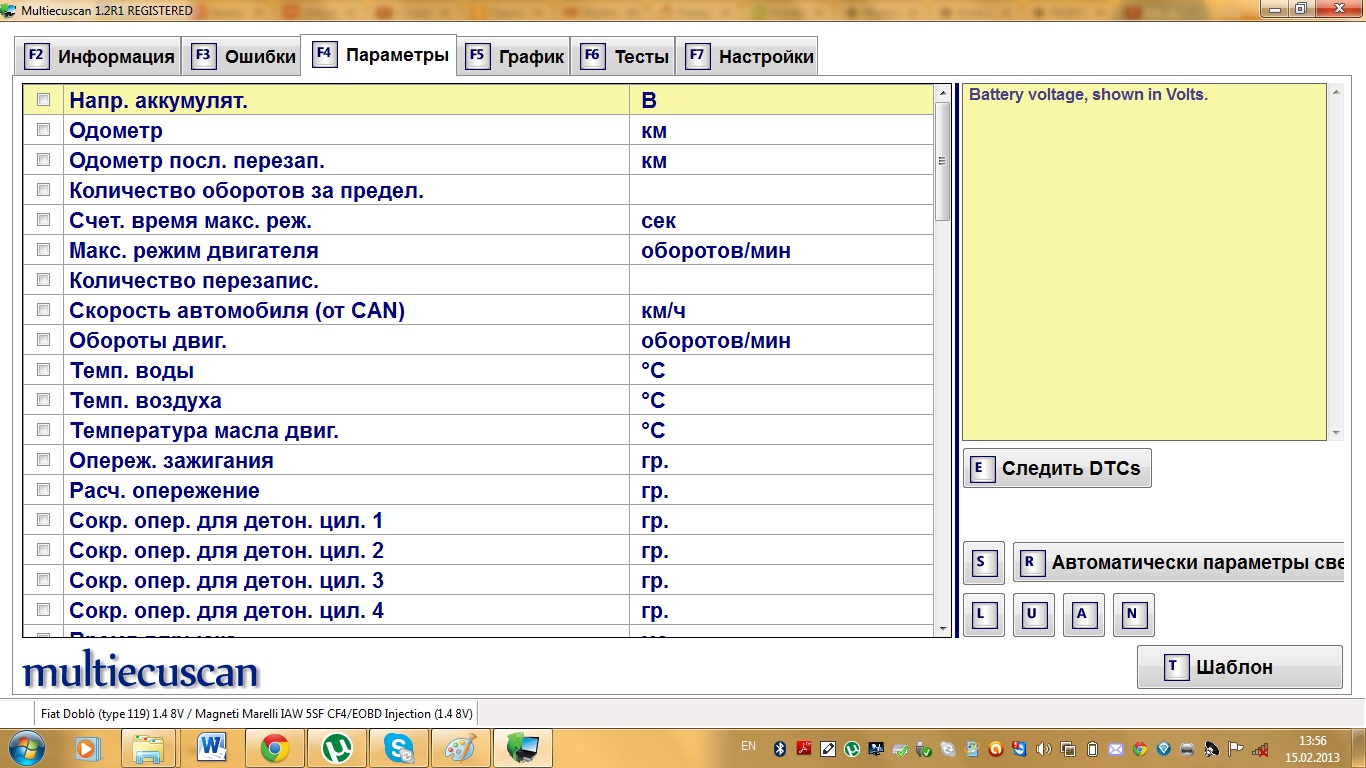Click the S key button
Image resolution: width=1366 pixels, height=768 pixels.
click(x=981, y=563)
